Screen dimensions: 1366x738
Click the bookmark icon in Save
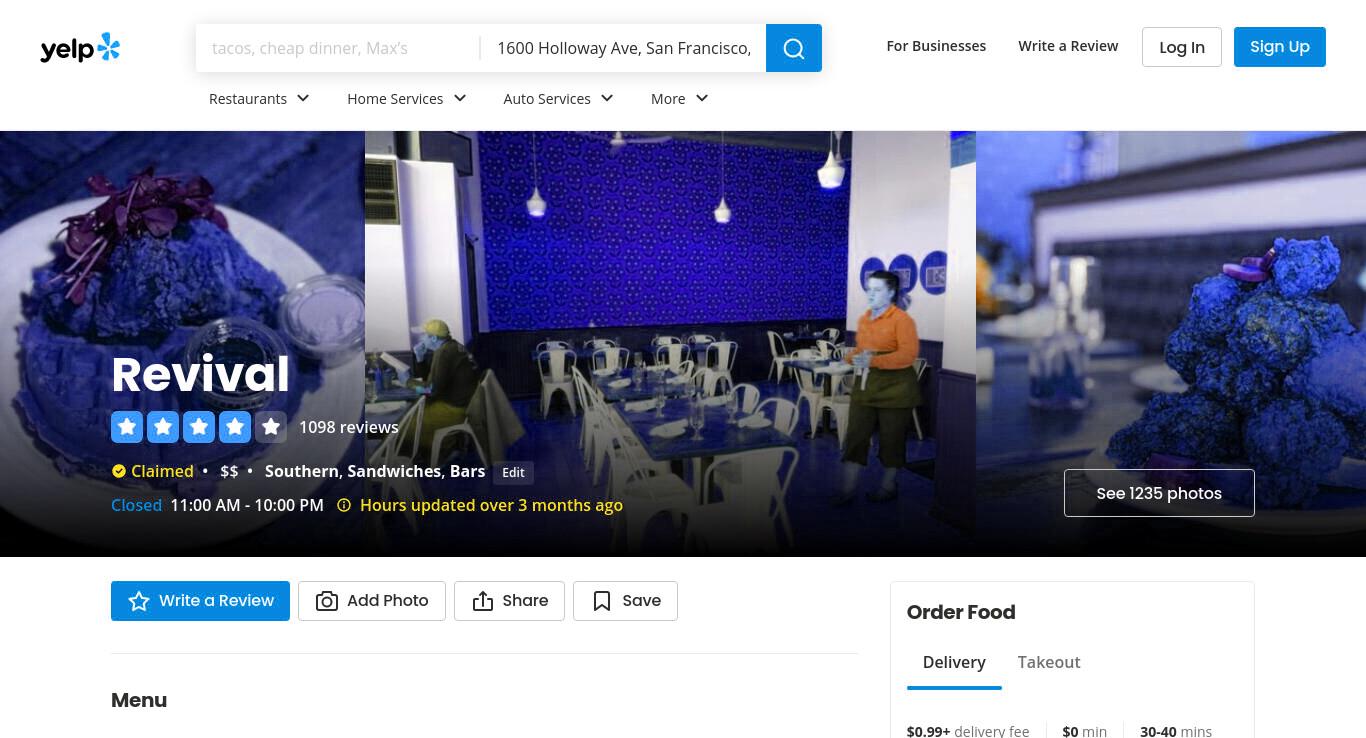602,601
